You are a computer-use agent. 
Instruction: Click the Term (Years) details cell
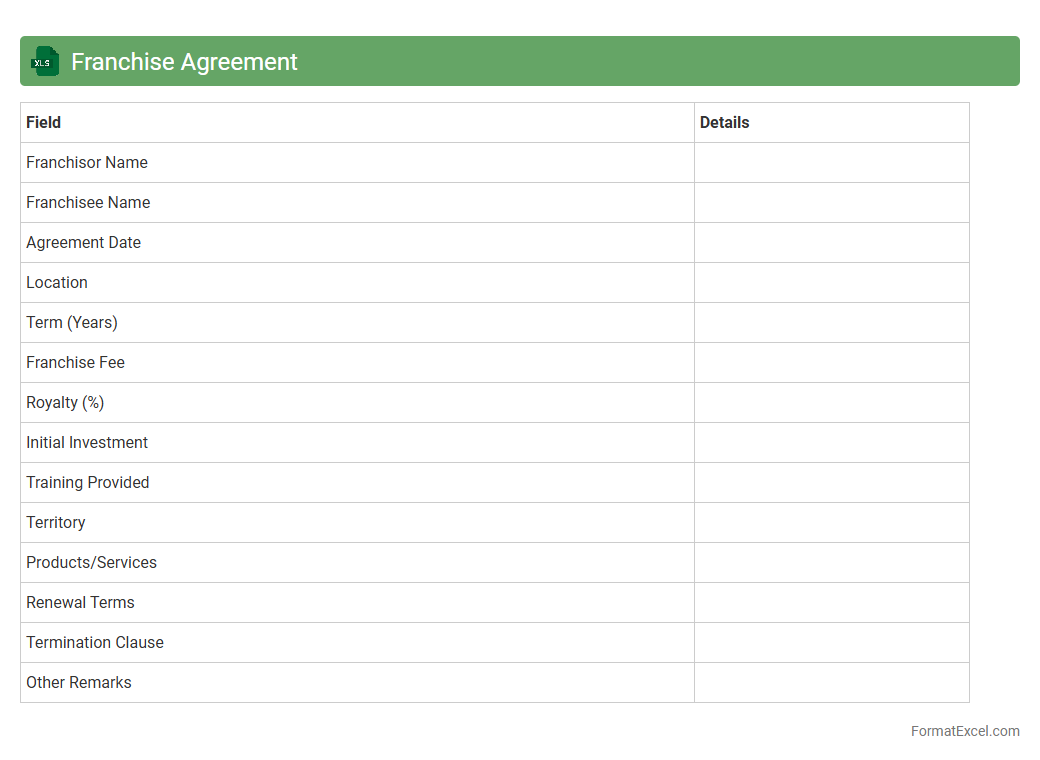[x=831, y=323]
